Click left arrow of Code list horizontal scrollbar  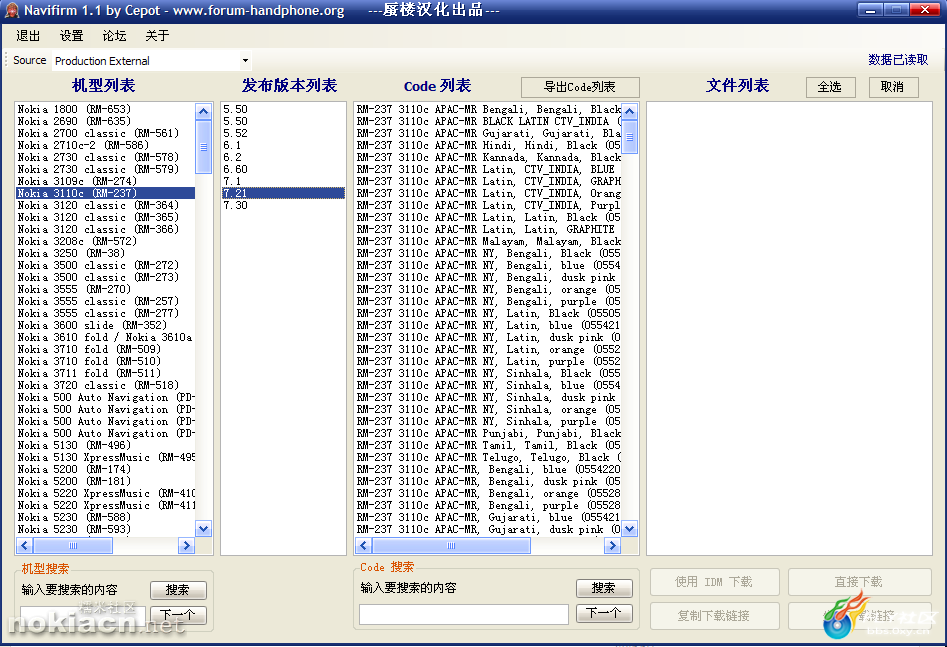click(364, 546)
